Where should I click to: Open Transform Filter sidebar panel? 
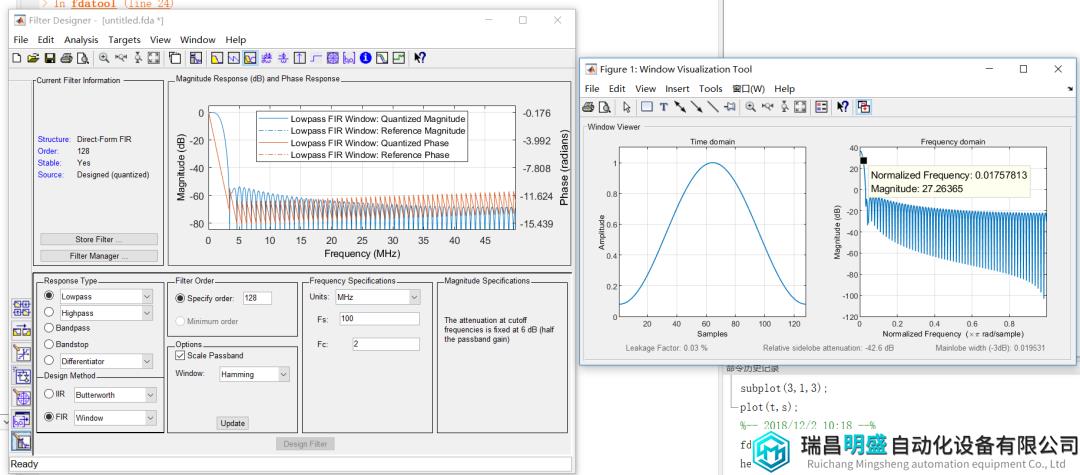click(21, 331)
